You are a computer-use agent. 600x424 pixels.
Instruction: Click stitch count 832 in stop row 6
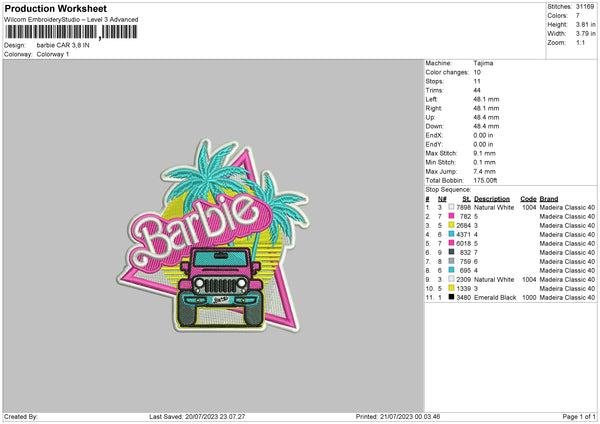[x=465, y=253]
